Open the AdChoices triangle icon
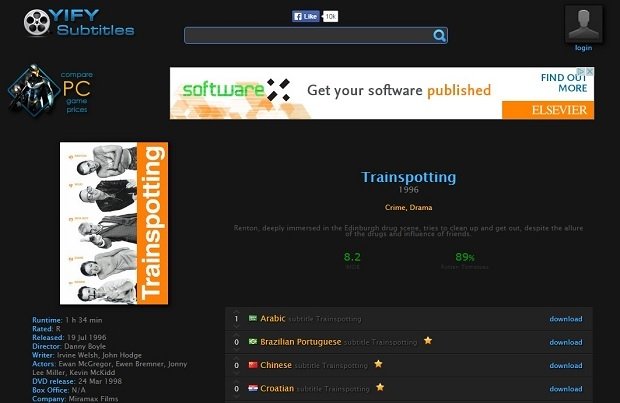The height and width of the screenshot is (403, 620). click(581, 72)
